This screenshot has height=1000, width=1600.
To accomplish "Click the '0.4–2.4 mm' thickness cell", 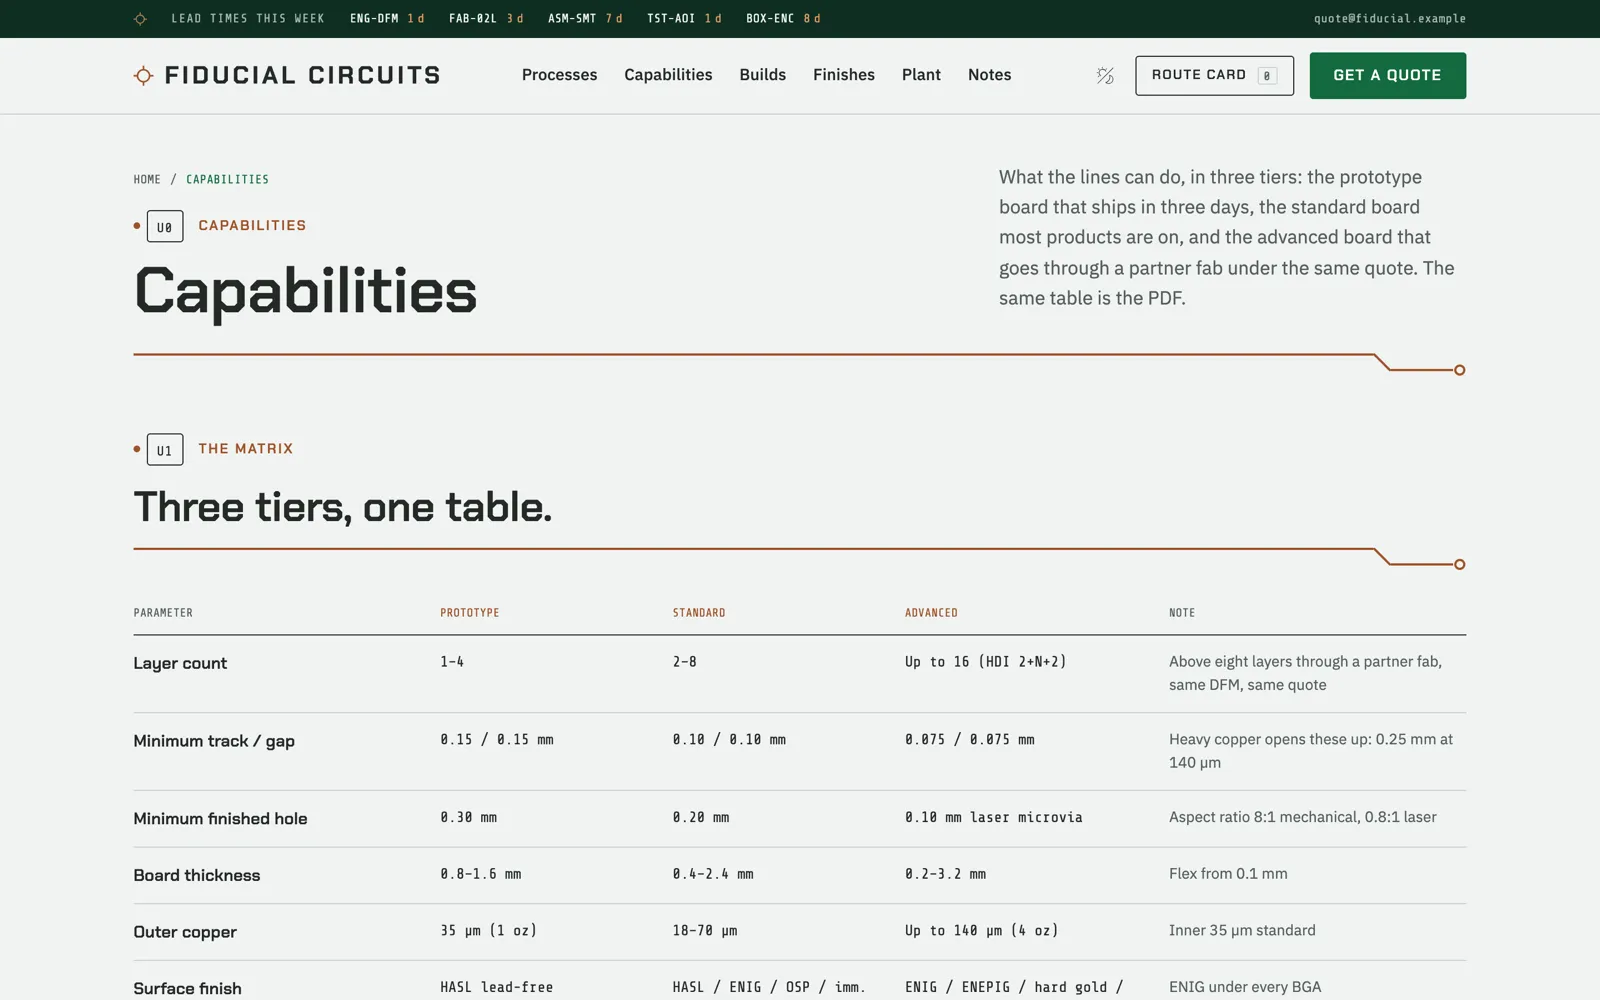I will coord(713,874).
